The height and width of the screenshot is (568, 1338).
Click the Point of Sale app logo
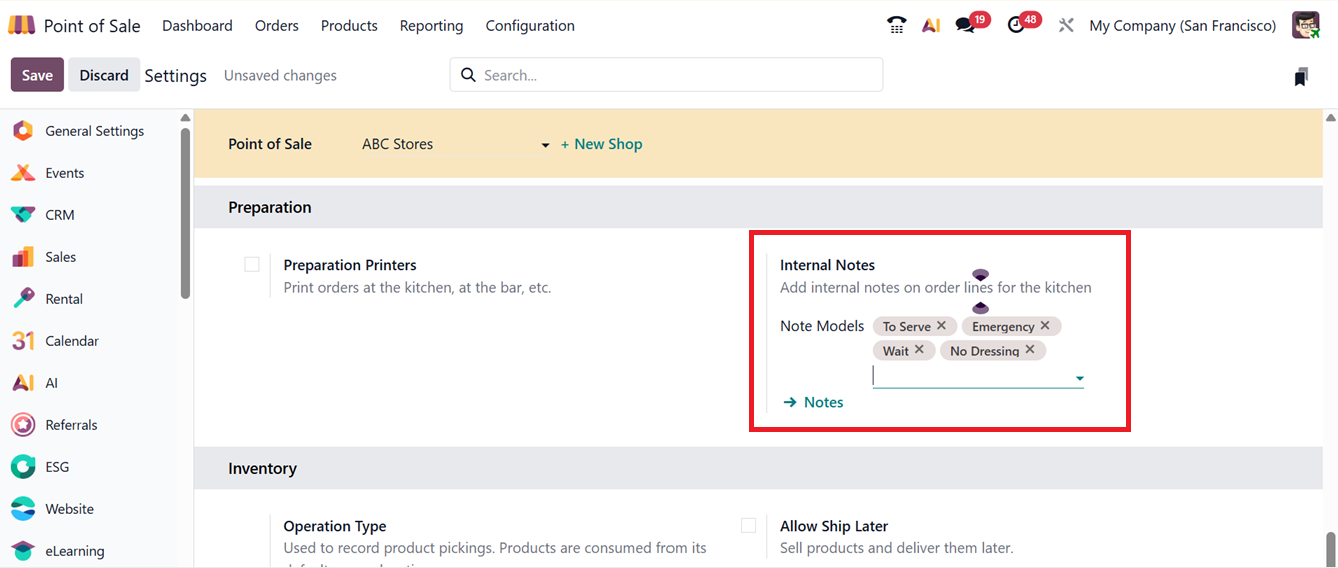(x=22, y=26)
